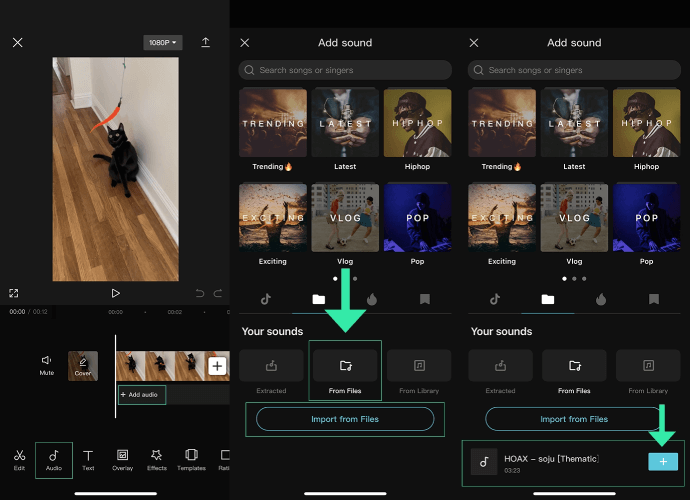Open the Overlay tool
Viewport: 690px width, 500px height.
(122, 460)
